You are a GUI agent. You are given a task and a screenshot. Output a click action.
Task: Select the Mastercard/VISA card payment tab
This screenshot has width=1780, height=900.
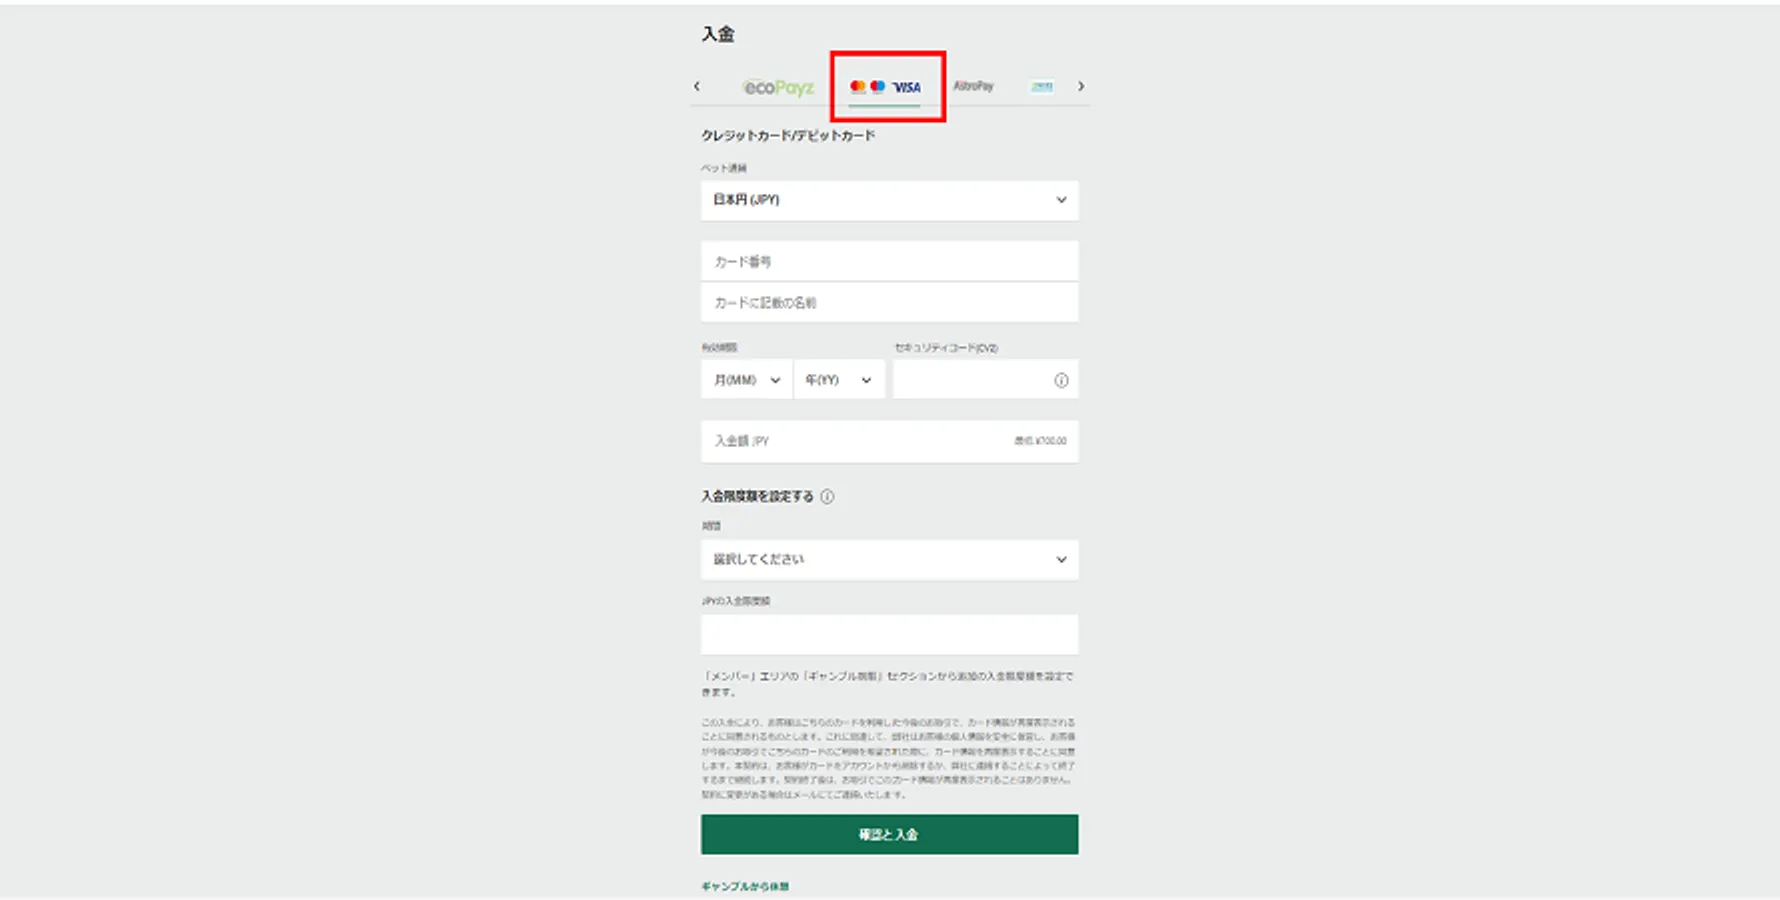tap(885, 87)
